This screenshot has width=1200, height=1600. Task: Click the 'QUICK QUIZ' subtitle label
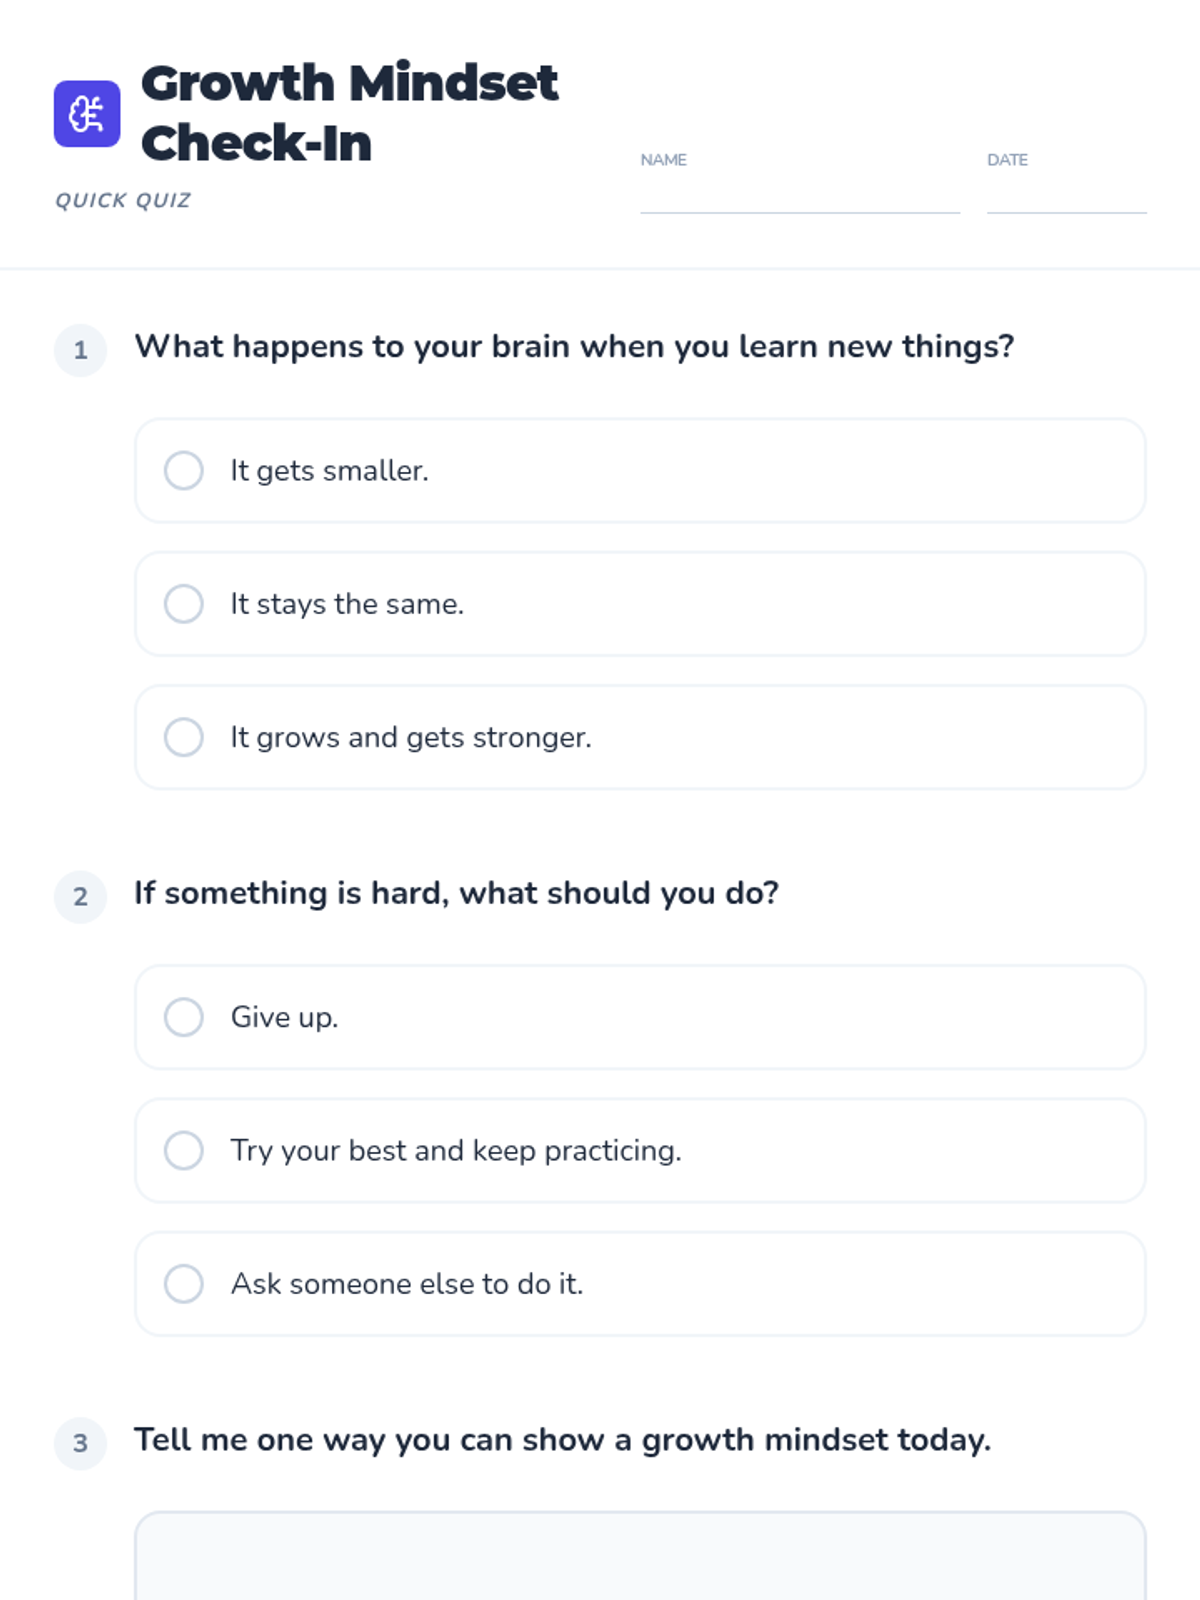click(123, 200)
